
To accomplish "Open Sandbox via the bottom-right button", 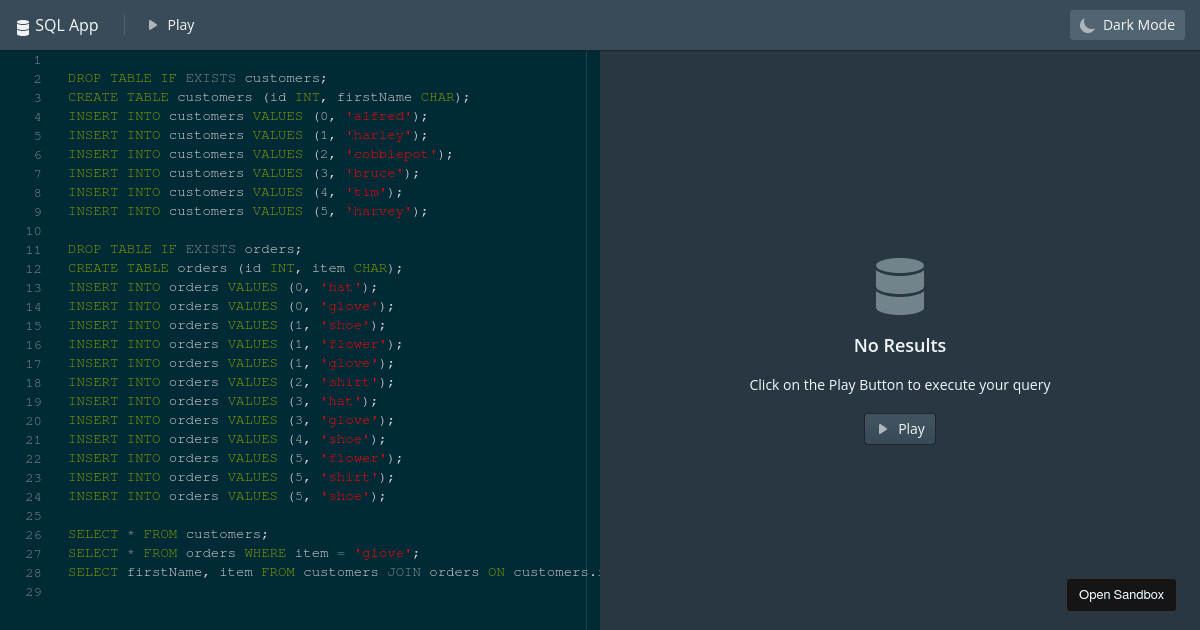I will [1121, 594].
